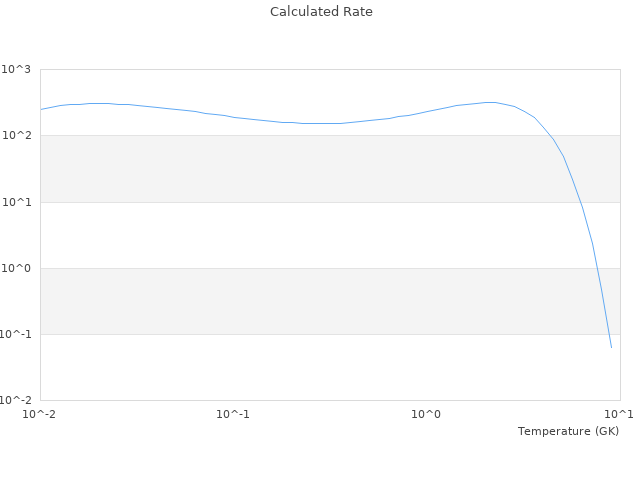
Task: Click the vertical axis 10^1 tick label
Action: 16,202
